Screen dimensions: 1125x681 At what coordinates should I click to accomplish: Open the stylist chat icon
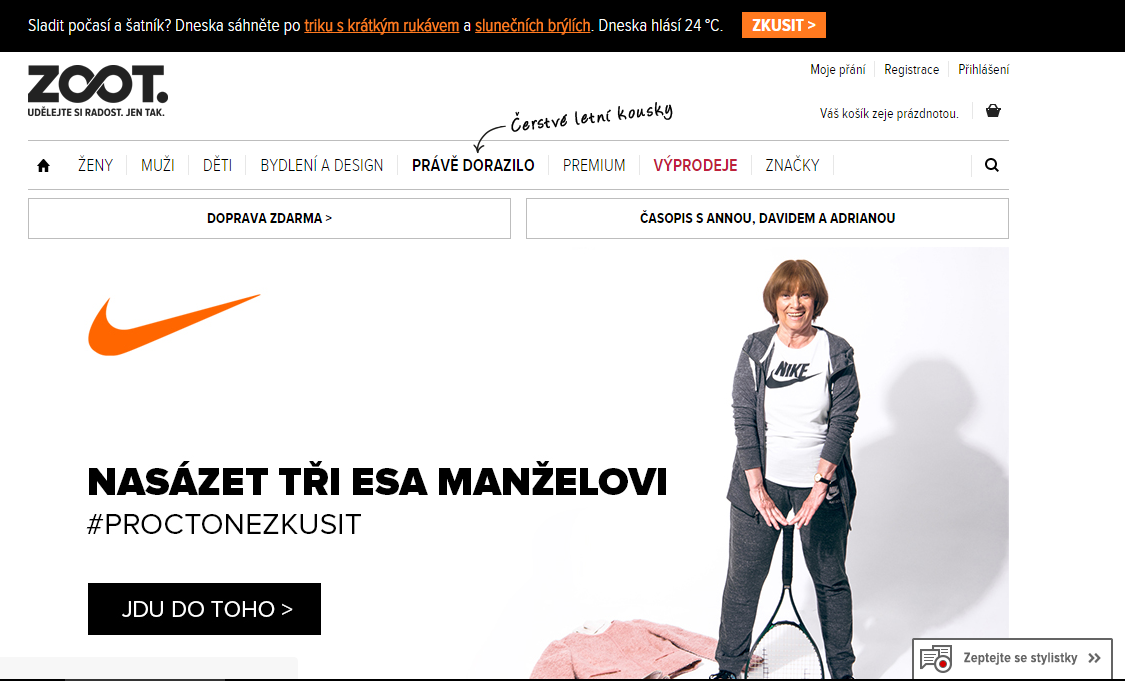[936, 658]
